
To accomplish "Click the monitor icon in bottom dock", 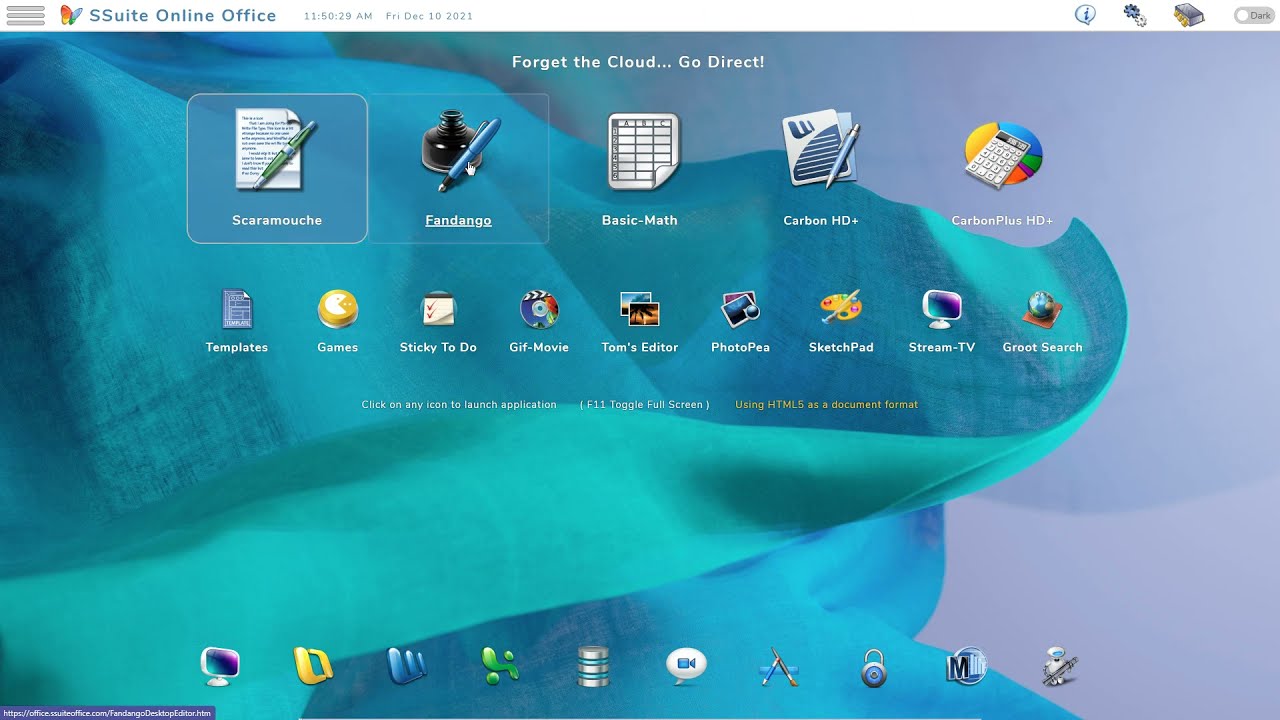I will pos(220,667).
